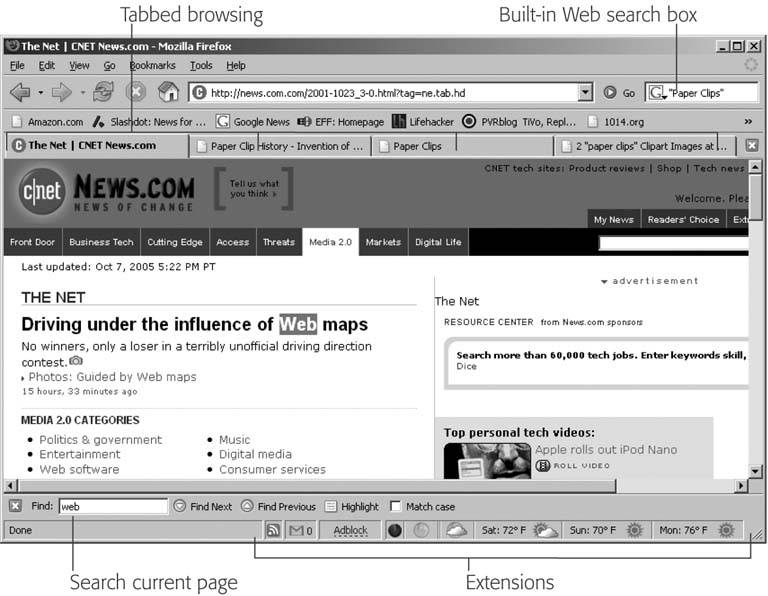Click into the Find text field
The height and width of the screenshot is (596, 768).
click(112, 507)
